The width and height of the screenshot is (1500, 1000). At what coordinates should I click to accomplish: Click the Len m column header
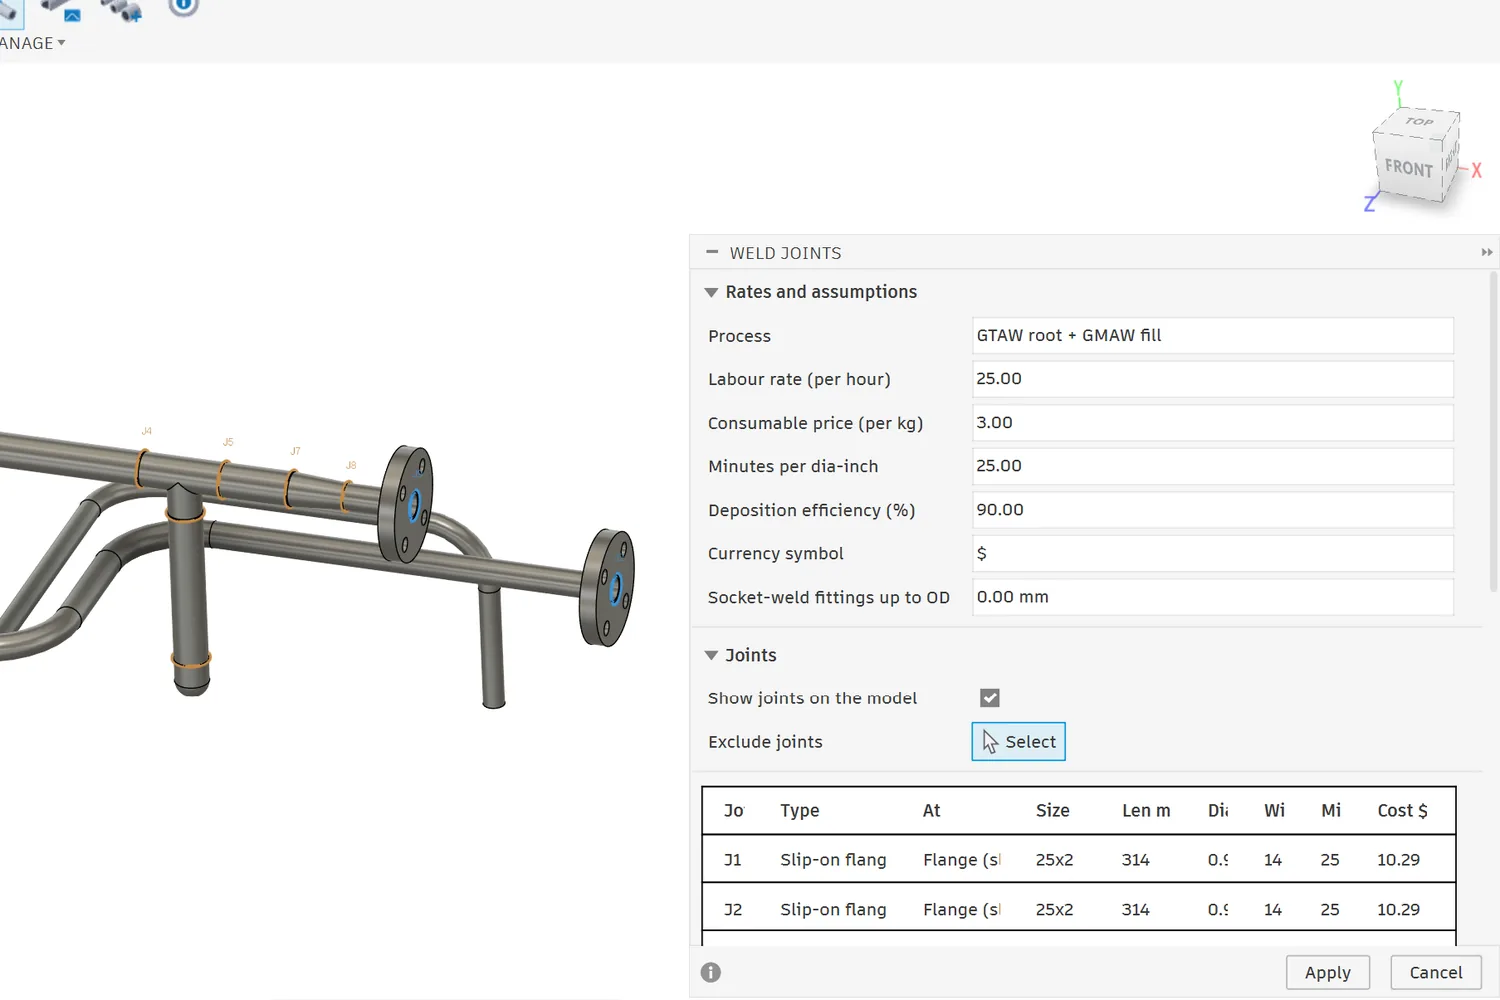pos(1146,810)
